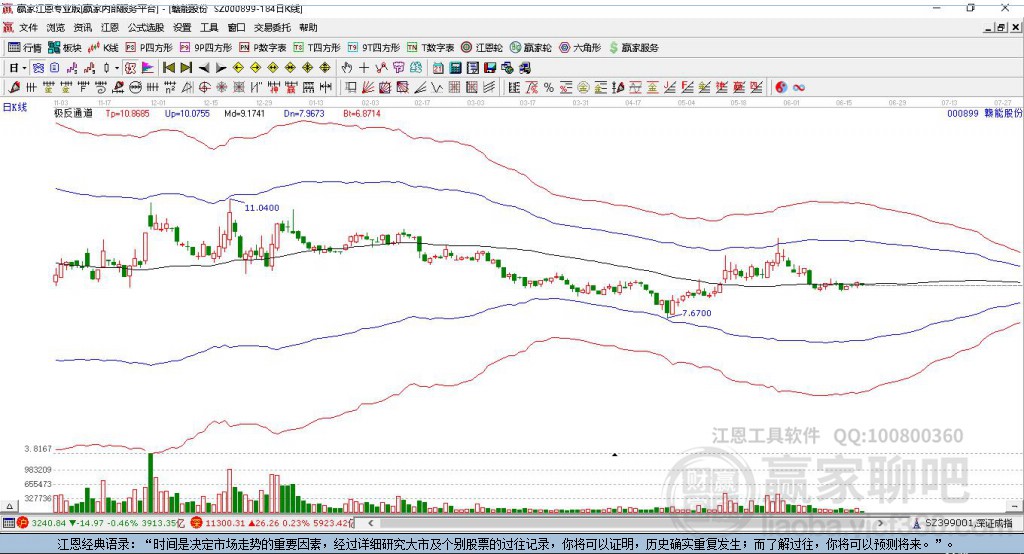This screenshot has height=554, width=1024.
Task: Click the black right arrow icon
Action: point(221,68)
